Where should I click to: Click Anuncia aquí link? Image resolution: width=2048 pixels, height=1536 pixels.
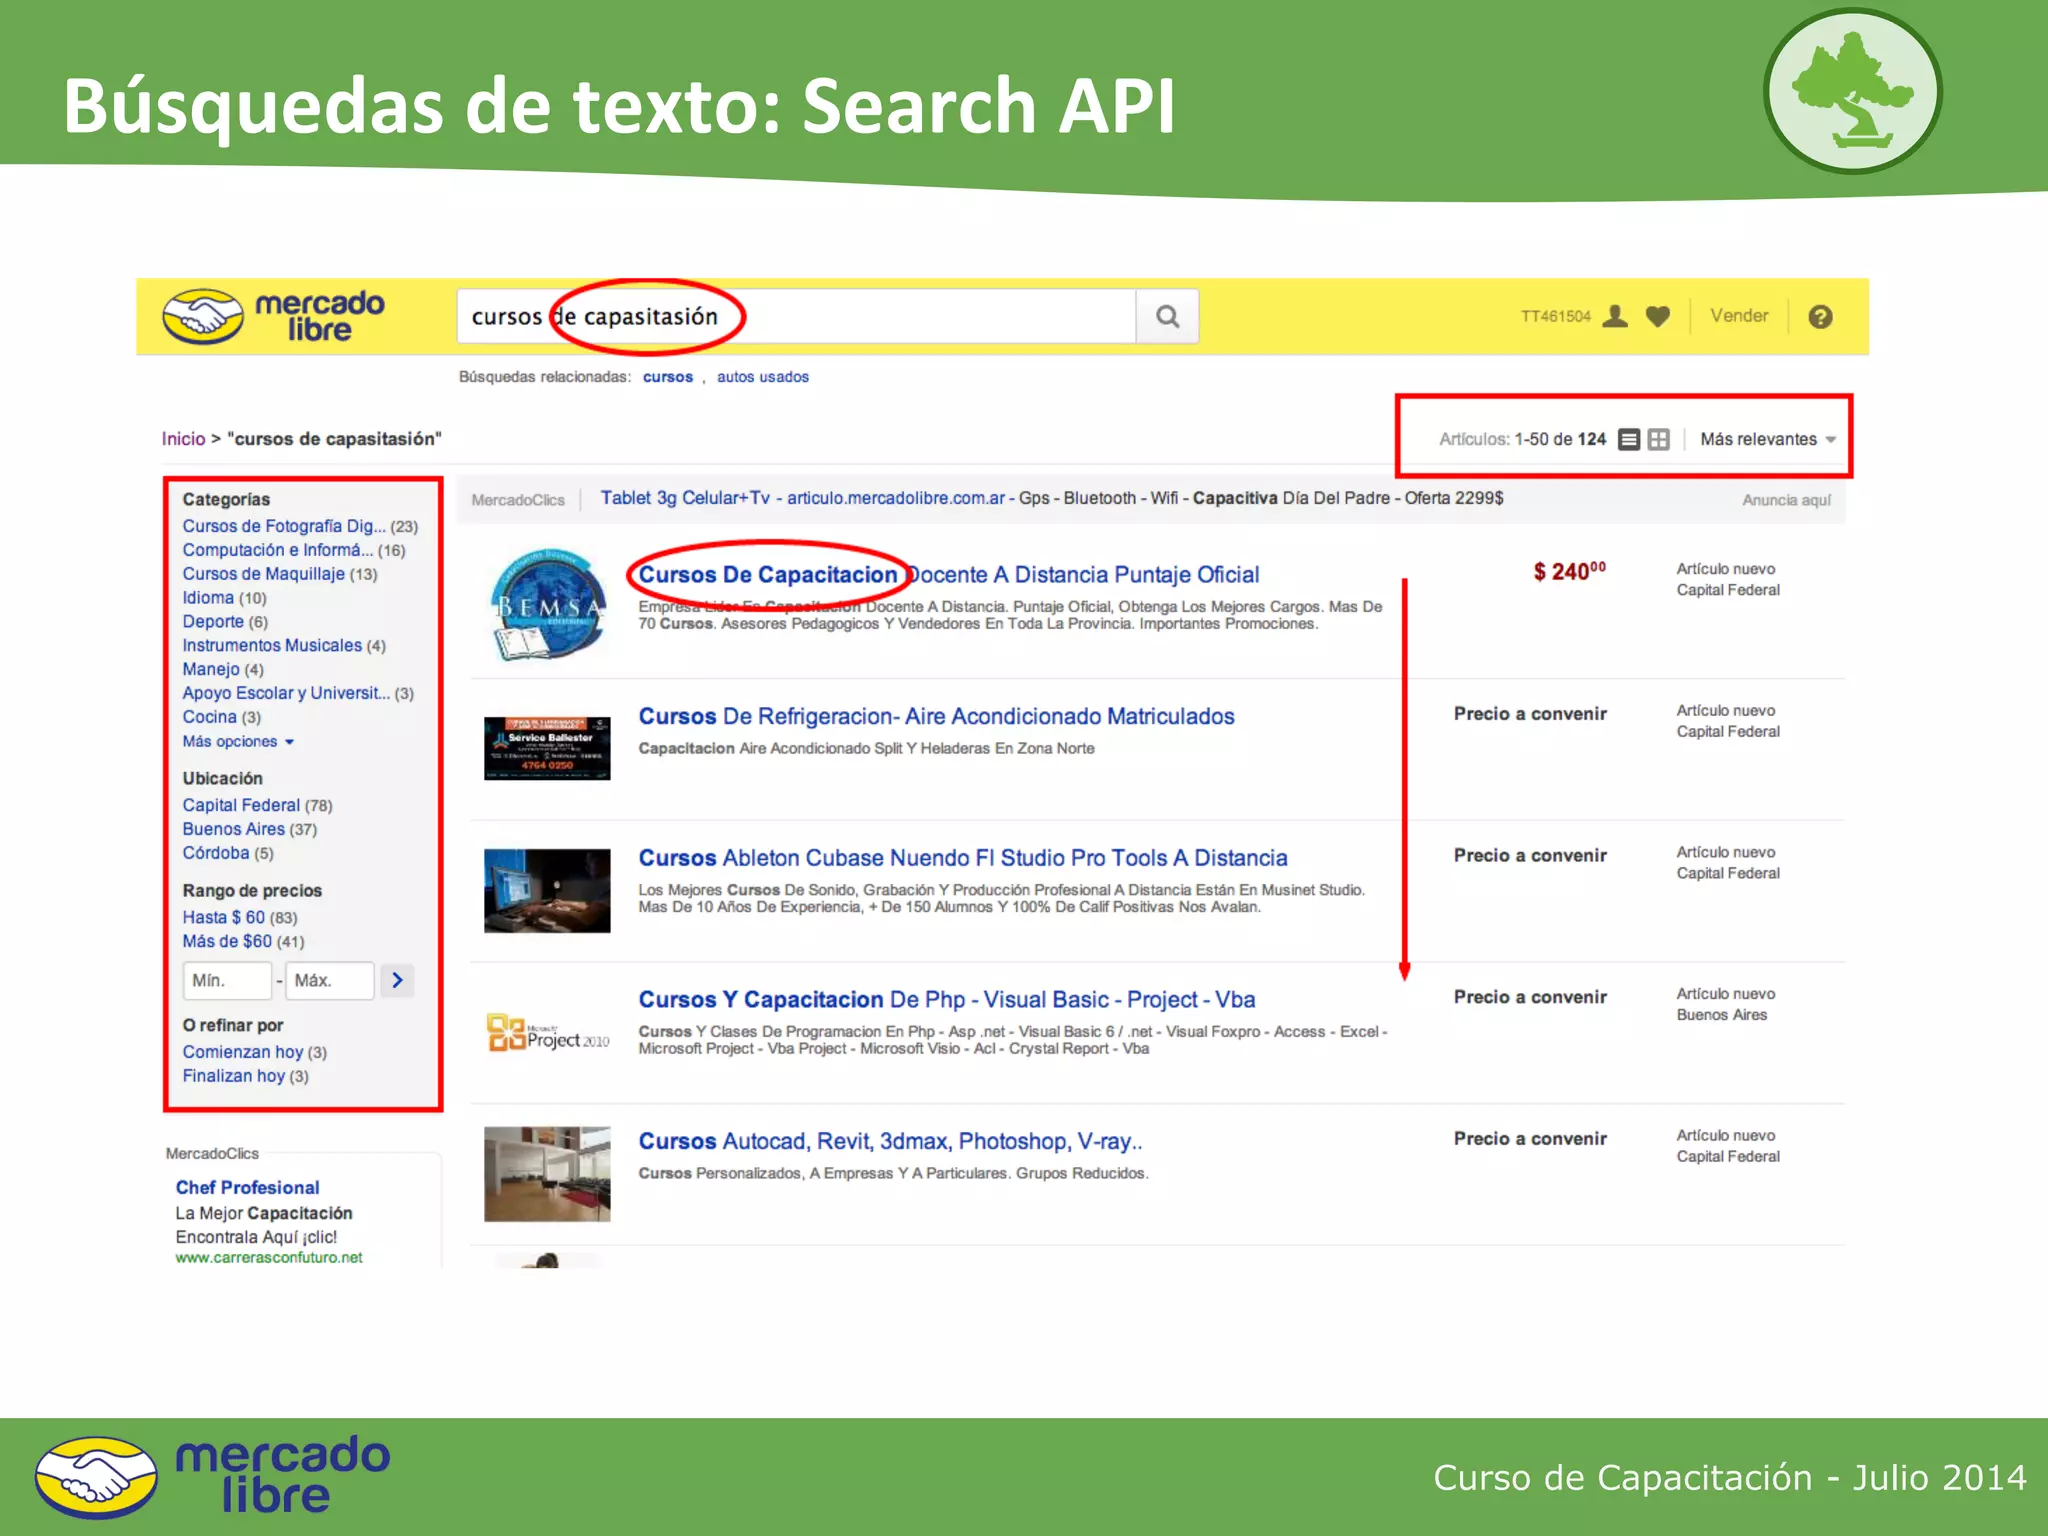[x=1787, y=500]
